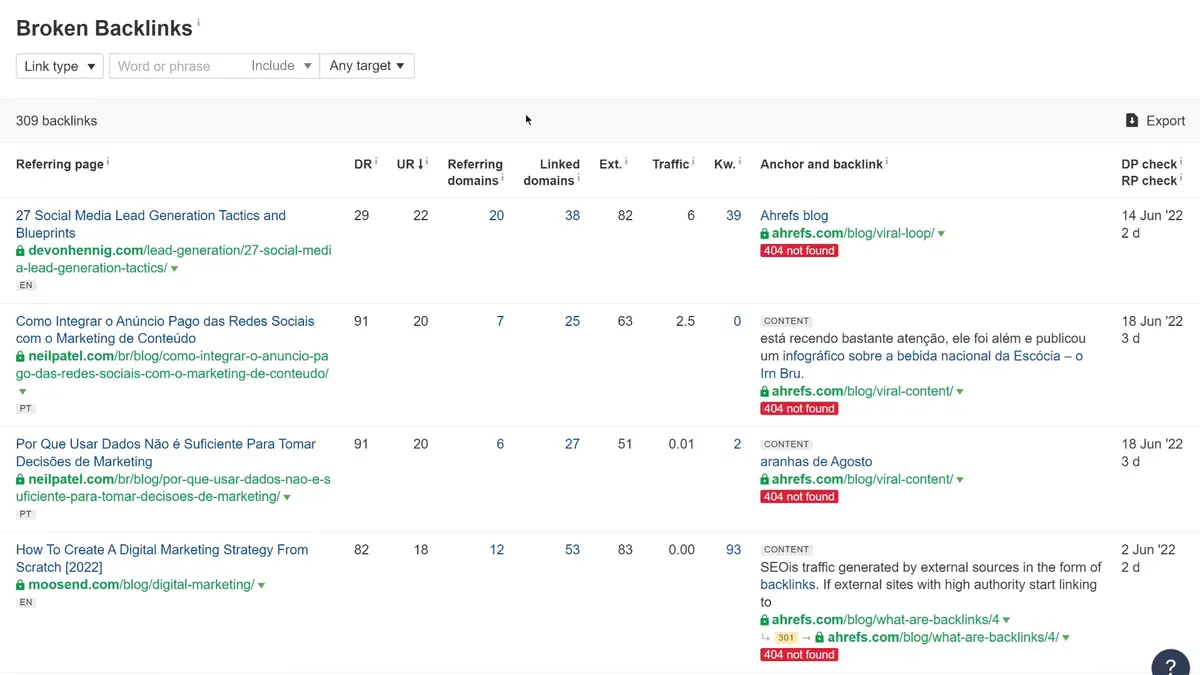Viewport: 1200px width, 675px height.
Task: Open 27 Social Media Lead Generation Tactics link
Action: (x=151, y=224)
